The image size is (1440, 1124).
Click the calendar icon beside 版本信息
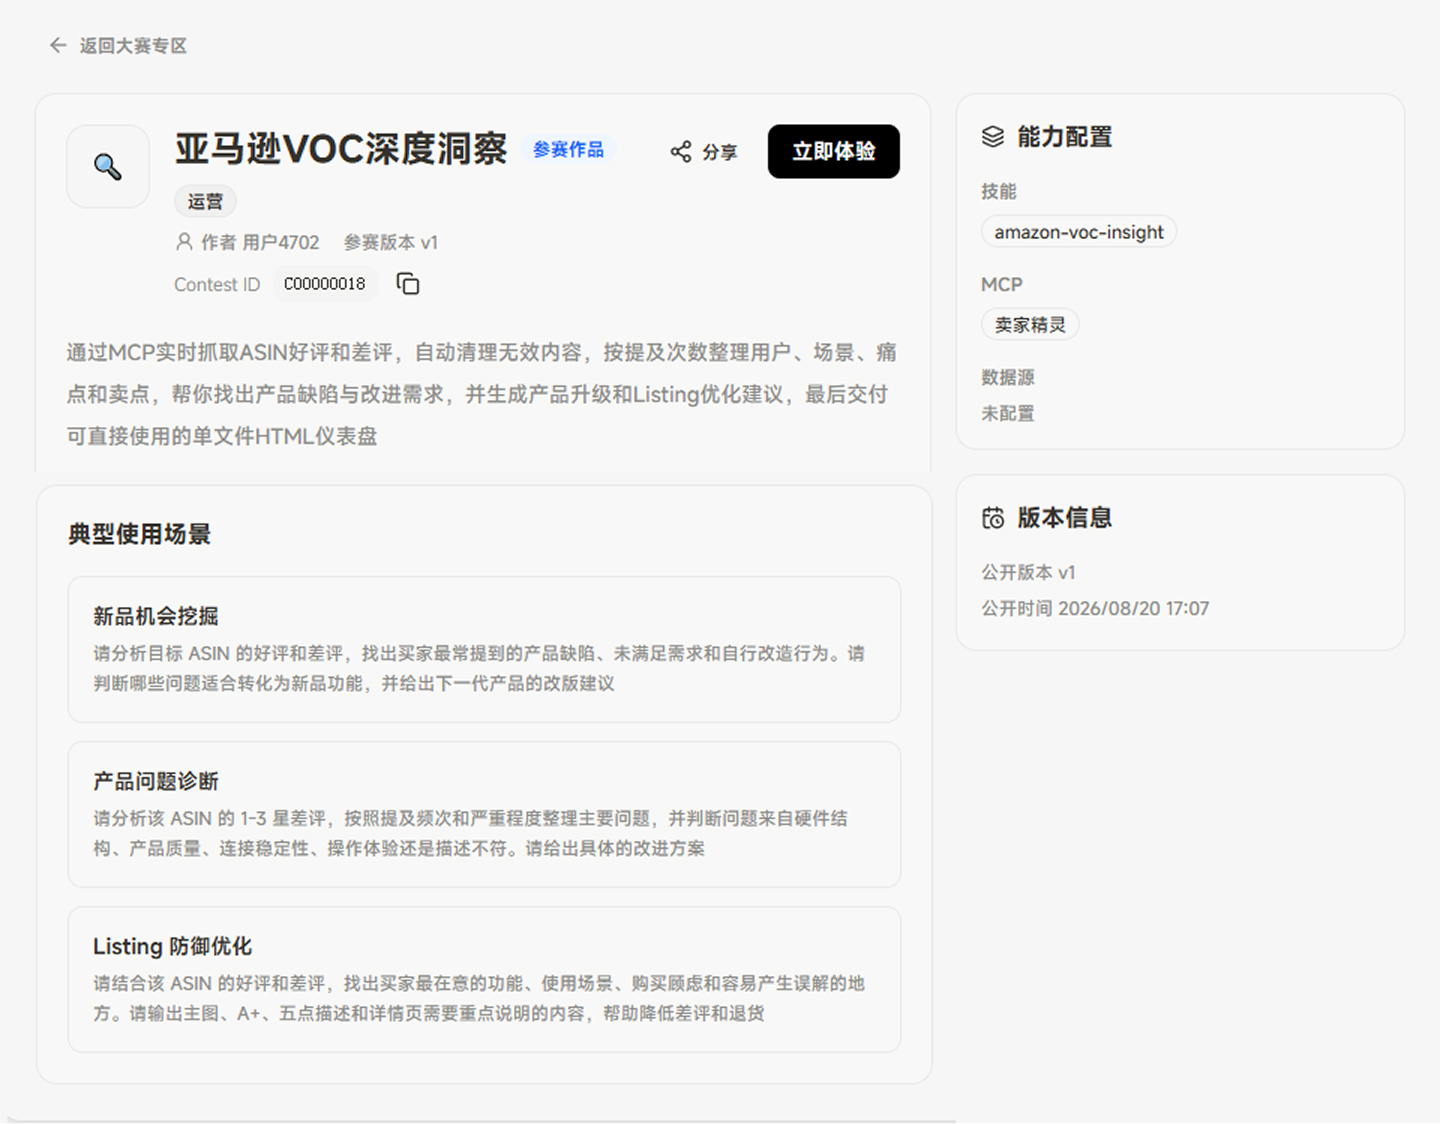[x=993, y=518]
